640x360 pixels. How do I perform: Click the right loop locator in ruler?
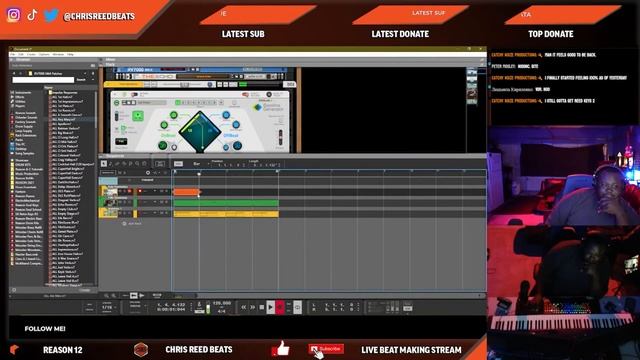(x=278, y=172)
